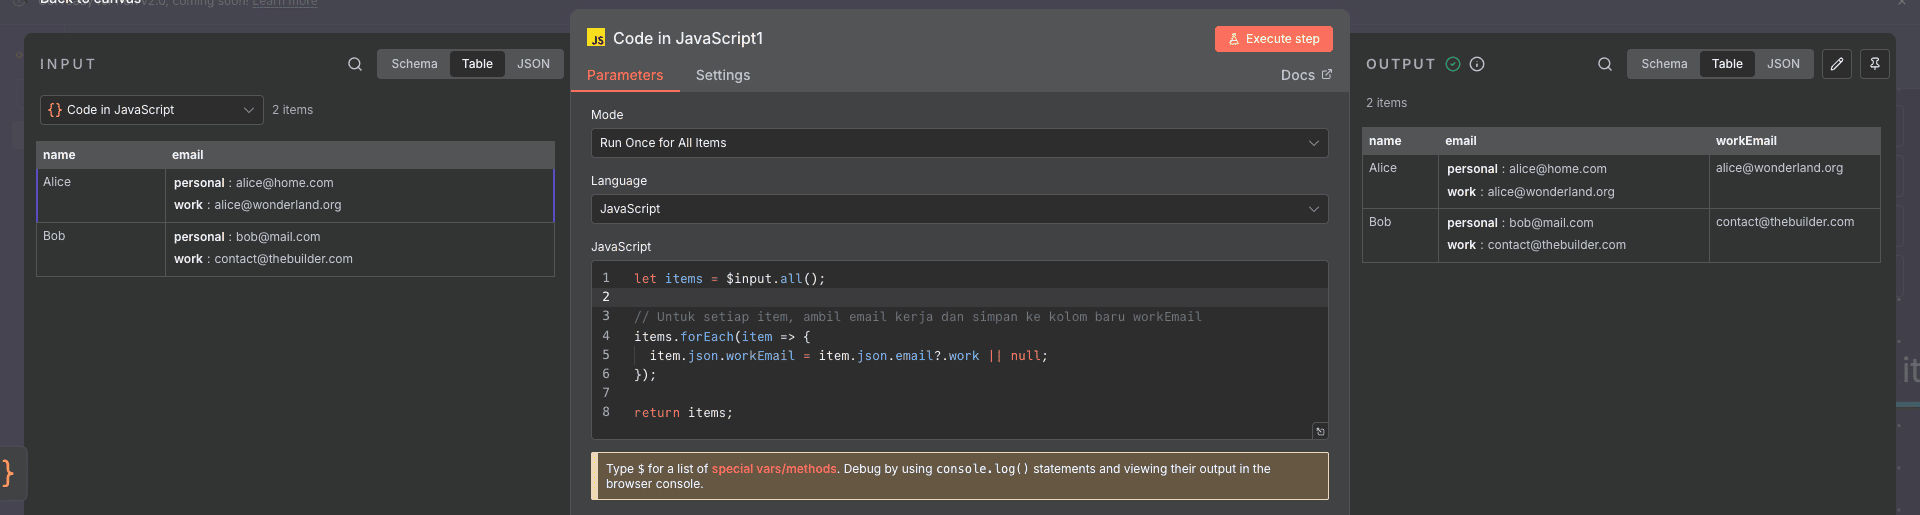The image size is (1920, 515).
Task: Switch OUTPUT view to Schema
Action: 1664,64
